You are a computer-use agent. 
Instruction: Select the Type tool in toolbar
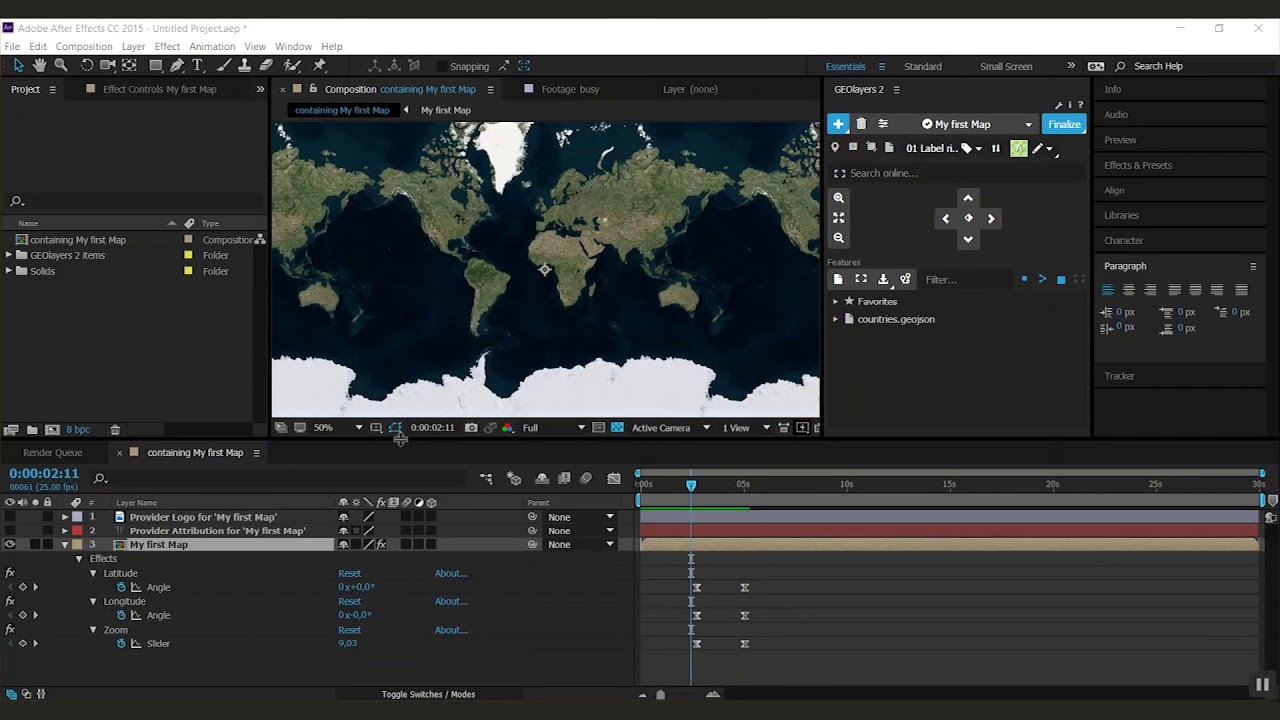point(197,65)
